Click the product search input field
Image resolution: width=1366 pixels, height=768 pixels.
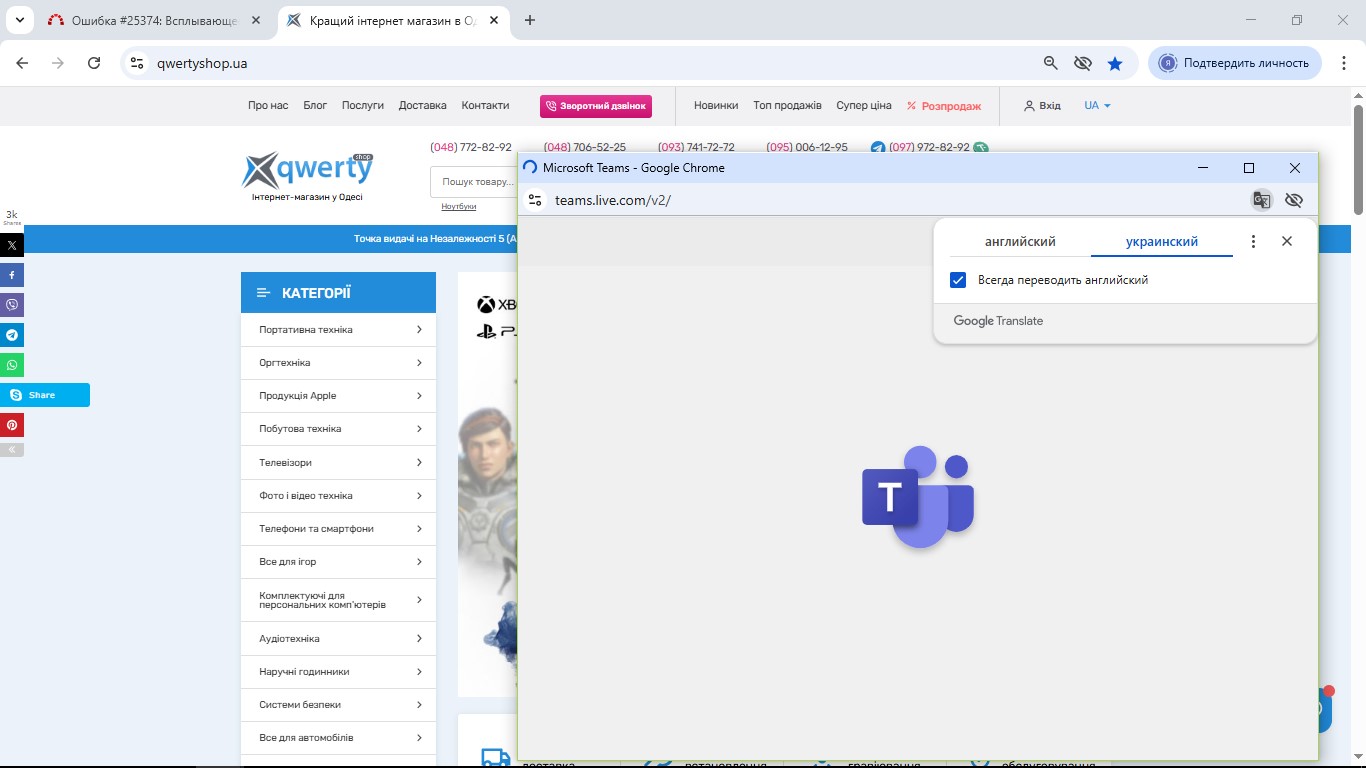click(476, 182)
